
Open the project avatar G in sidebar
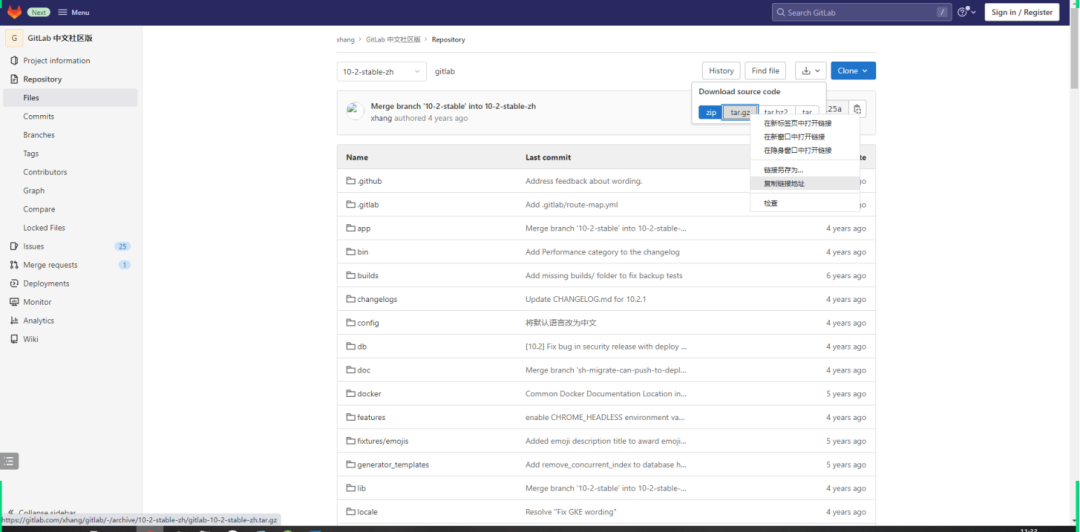tap(14, 38)
